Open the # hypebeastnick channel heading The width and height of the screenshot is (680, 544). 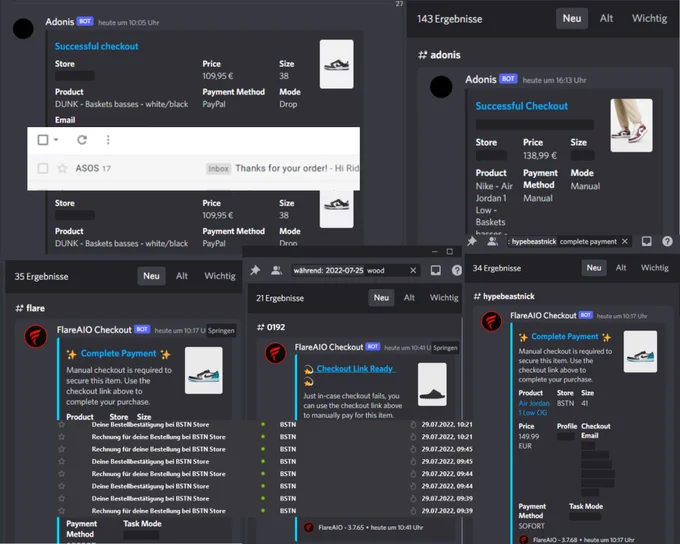[x=504, y=296]
